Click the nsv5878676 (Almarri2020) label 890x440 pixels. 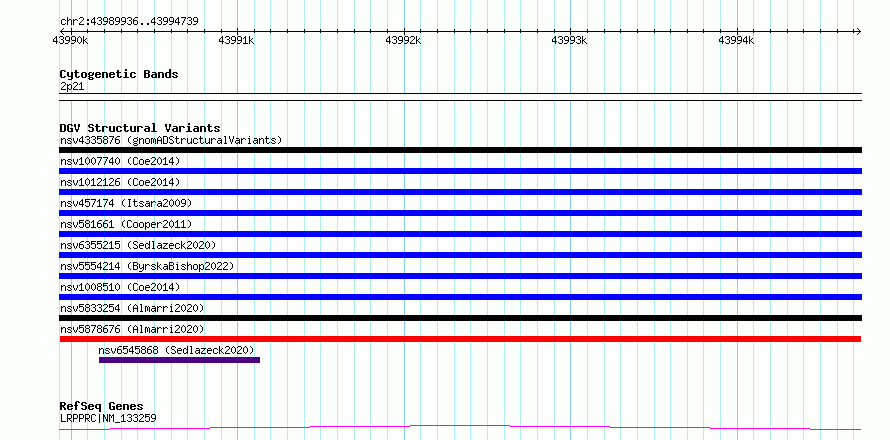[x=132, y=329]
